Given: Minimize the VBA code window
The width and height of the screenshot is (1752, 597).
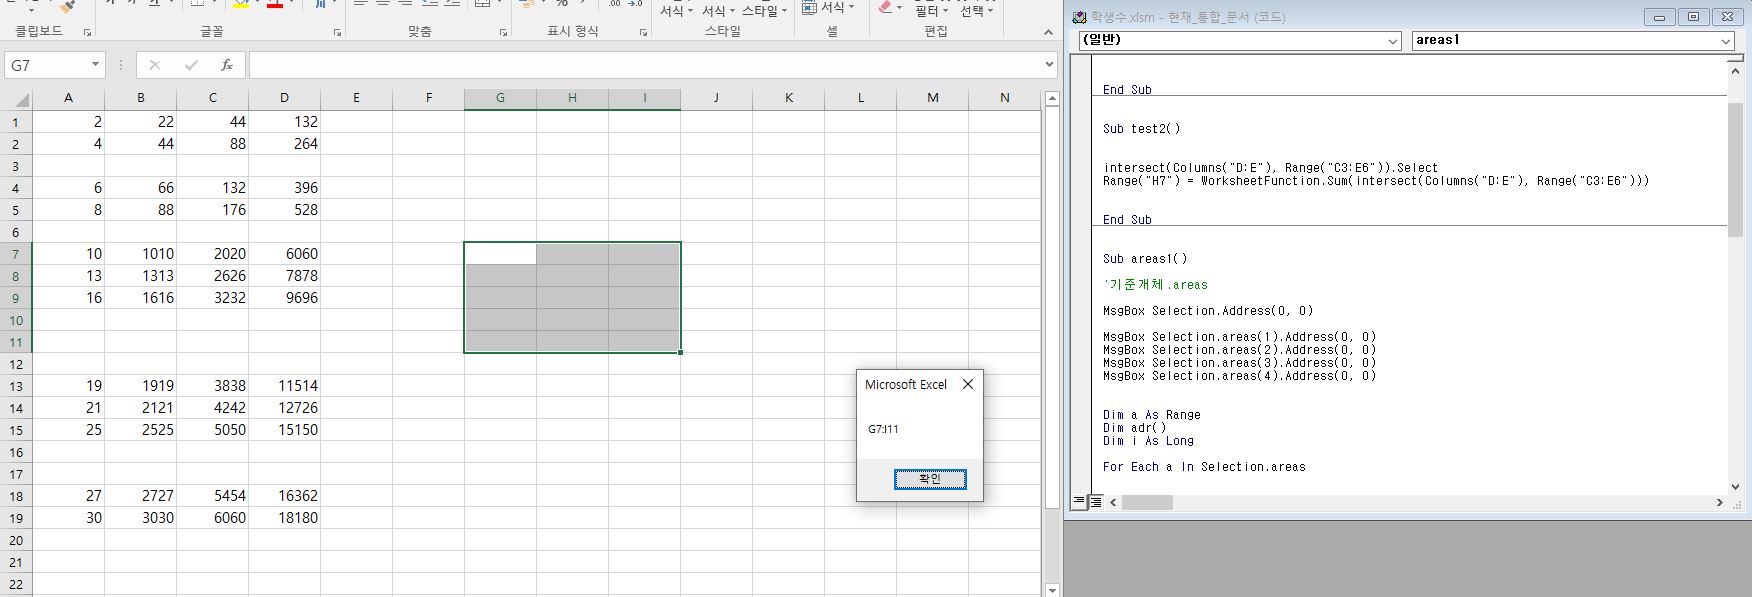Looking at the screenshot, I should click(1660, 17).
